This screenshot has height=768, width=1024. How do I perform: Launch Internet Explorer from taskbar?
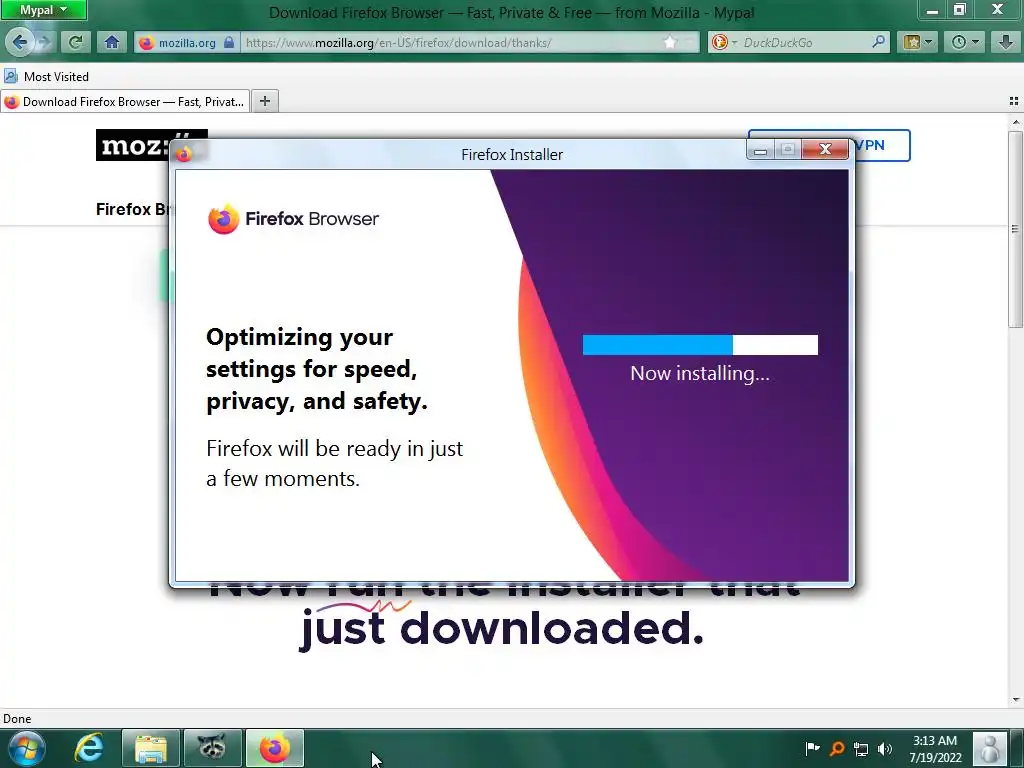tap(89, 748)
